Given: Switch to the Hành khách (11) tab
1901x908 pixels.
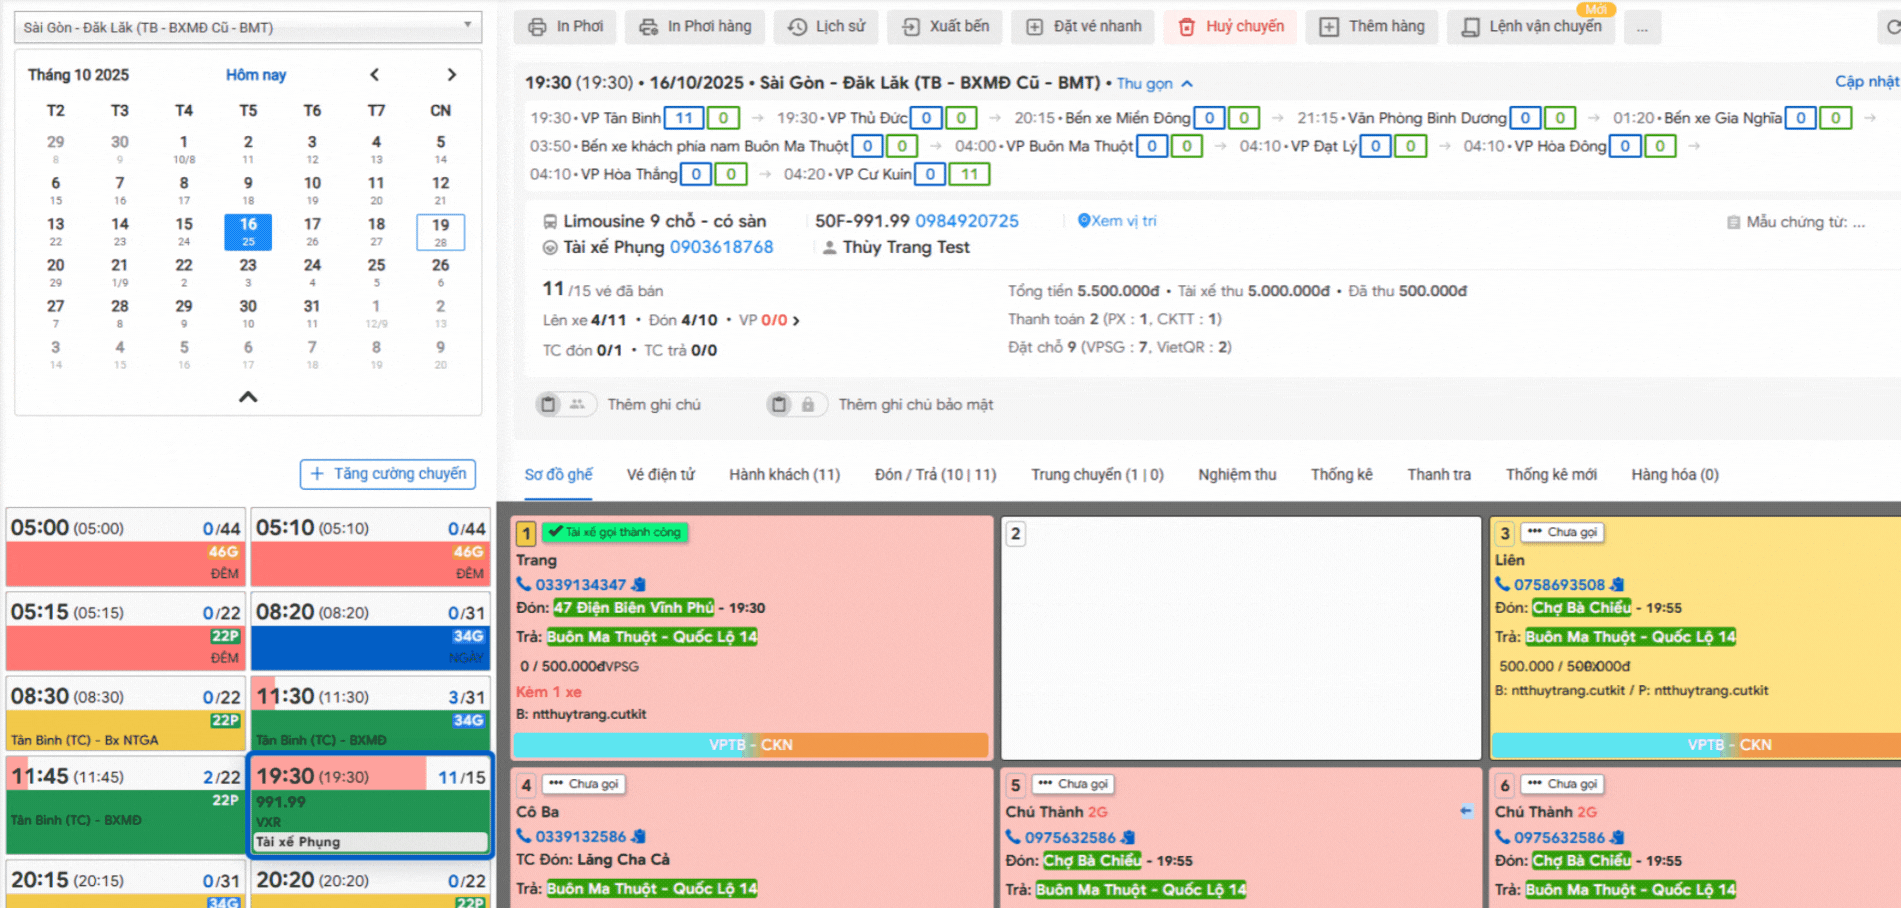Looking at the screenshot, I should click(784, 474).
